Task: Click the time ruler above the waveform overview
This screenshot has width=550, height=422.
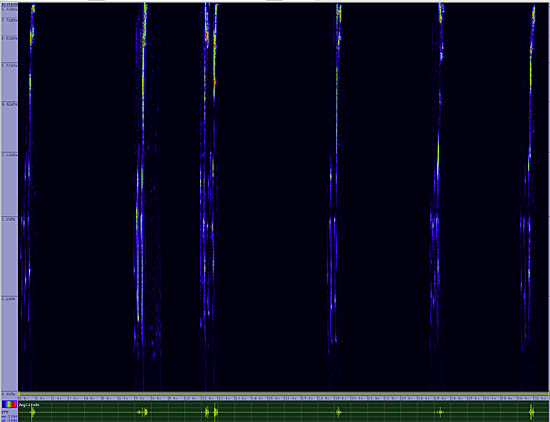Action: [x=284, y=398]
